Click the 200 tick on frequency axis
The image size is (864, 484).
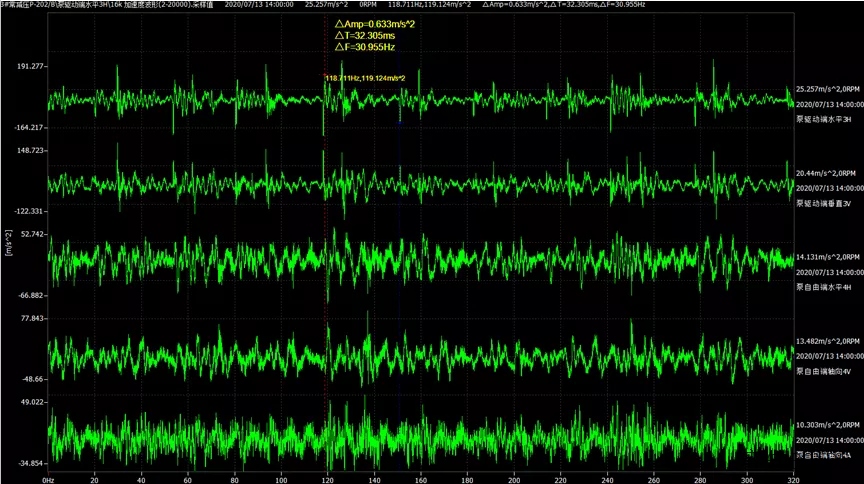(513, 479)
